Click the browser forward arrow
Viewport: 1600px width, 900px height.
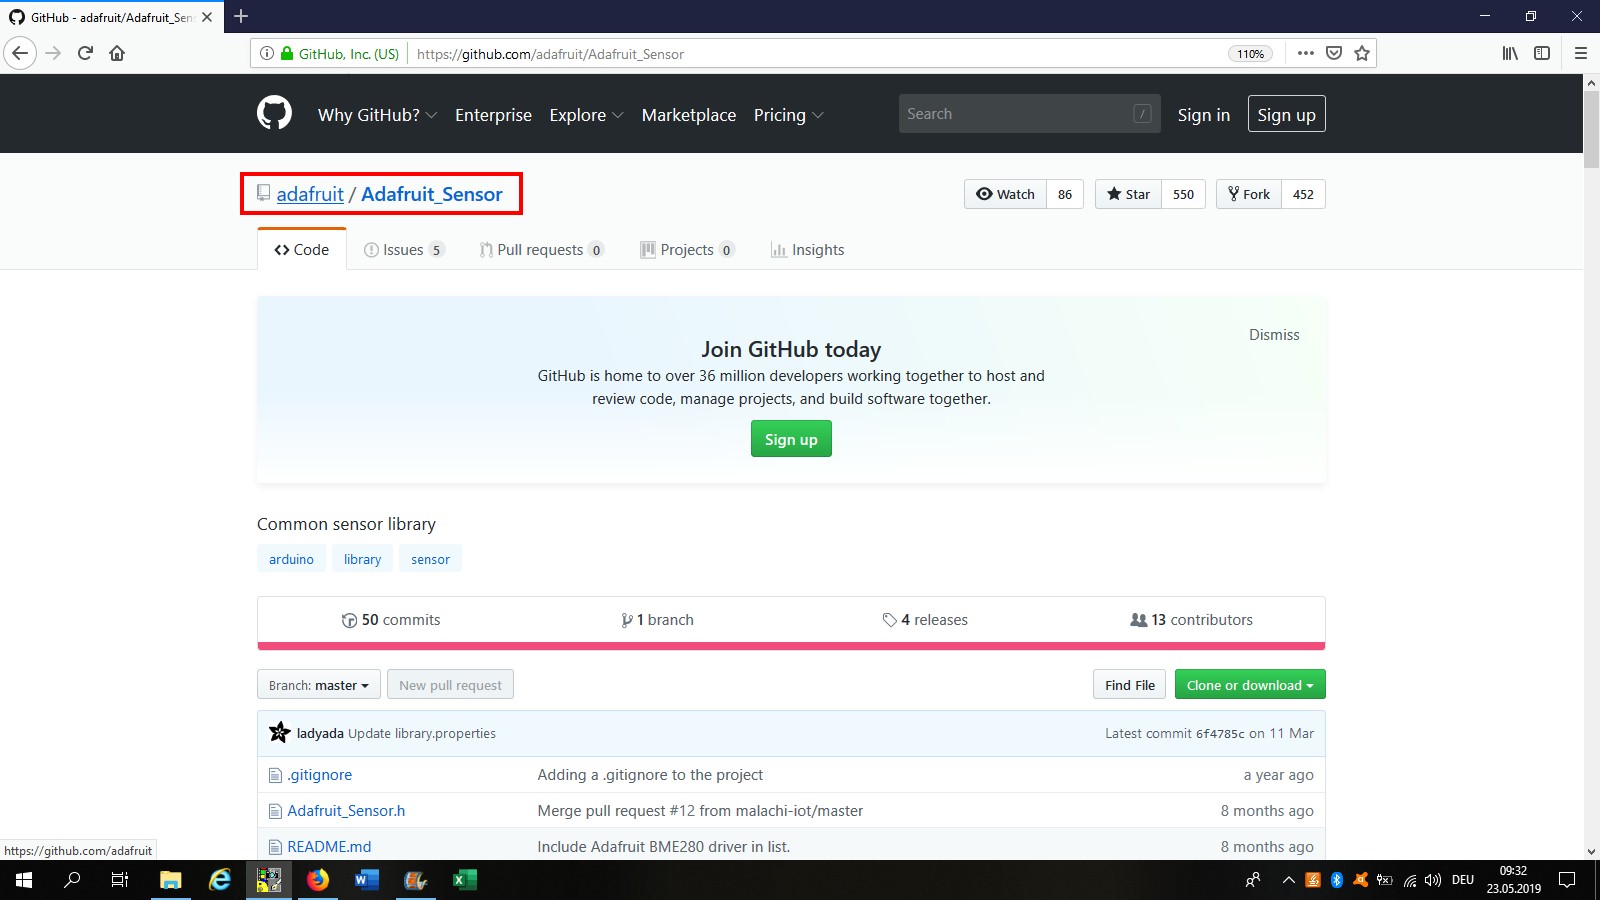(54, 53)
